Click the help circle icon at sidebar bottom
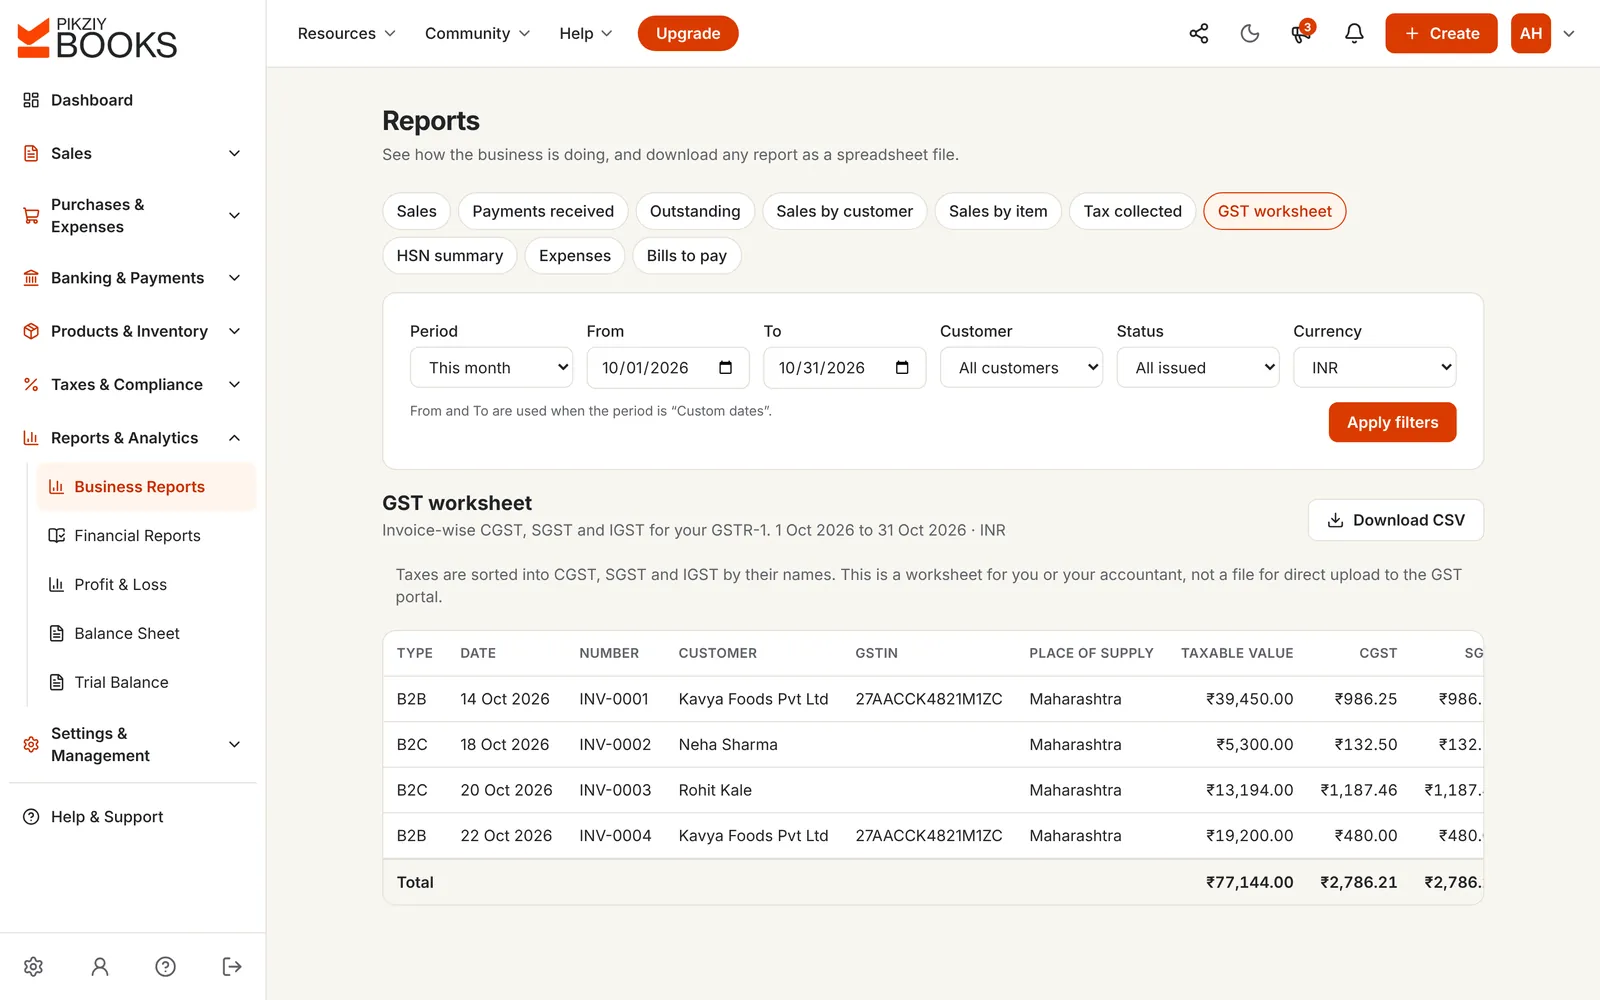The width and height of the screenshot is (1600, 1000). click(x=166, y=966)
